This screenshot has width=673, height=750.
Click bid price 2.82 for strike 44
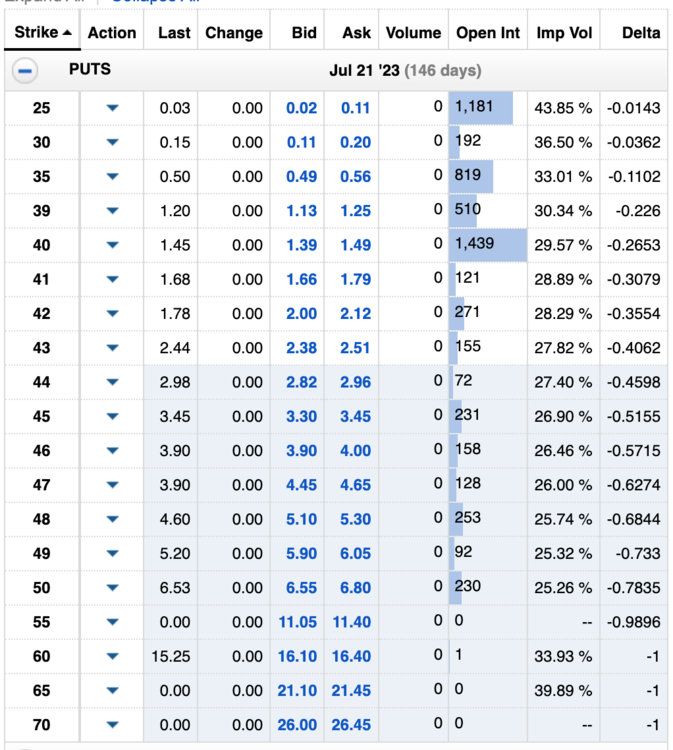tap(301, 382)
